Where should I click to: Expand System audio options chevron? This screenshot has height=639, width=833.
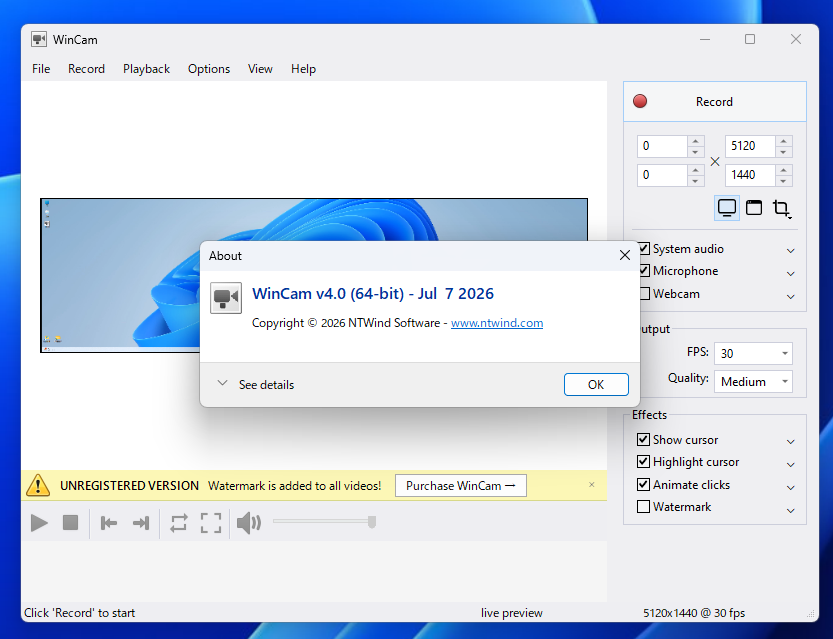790,250
